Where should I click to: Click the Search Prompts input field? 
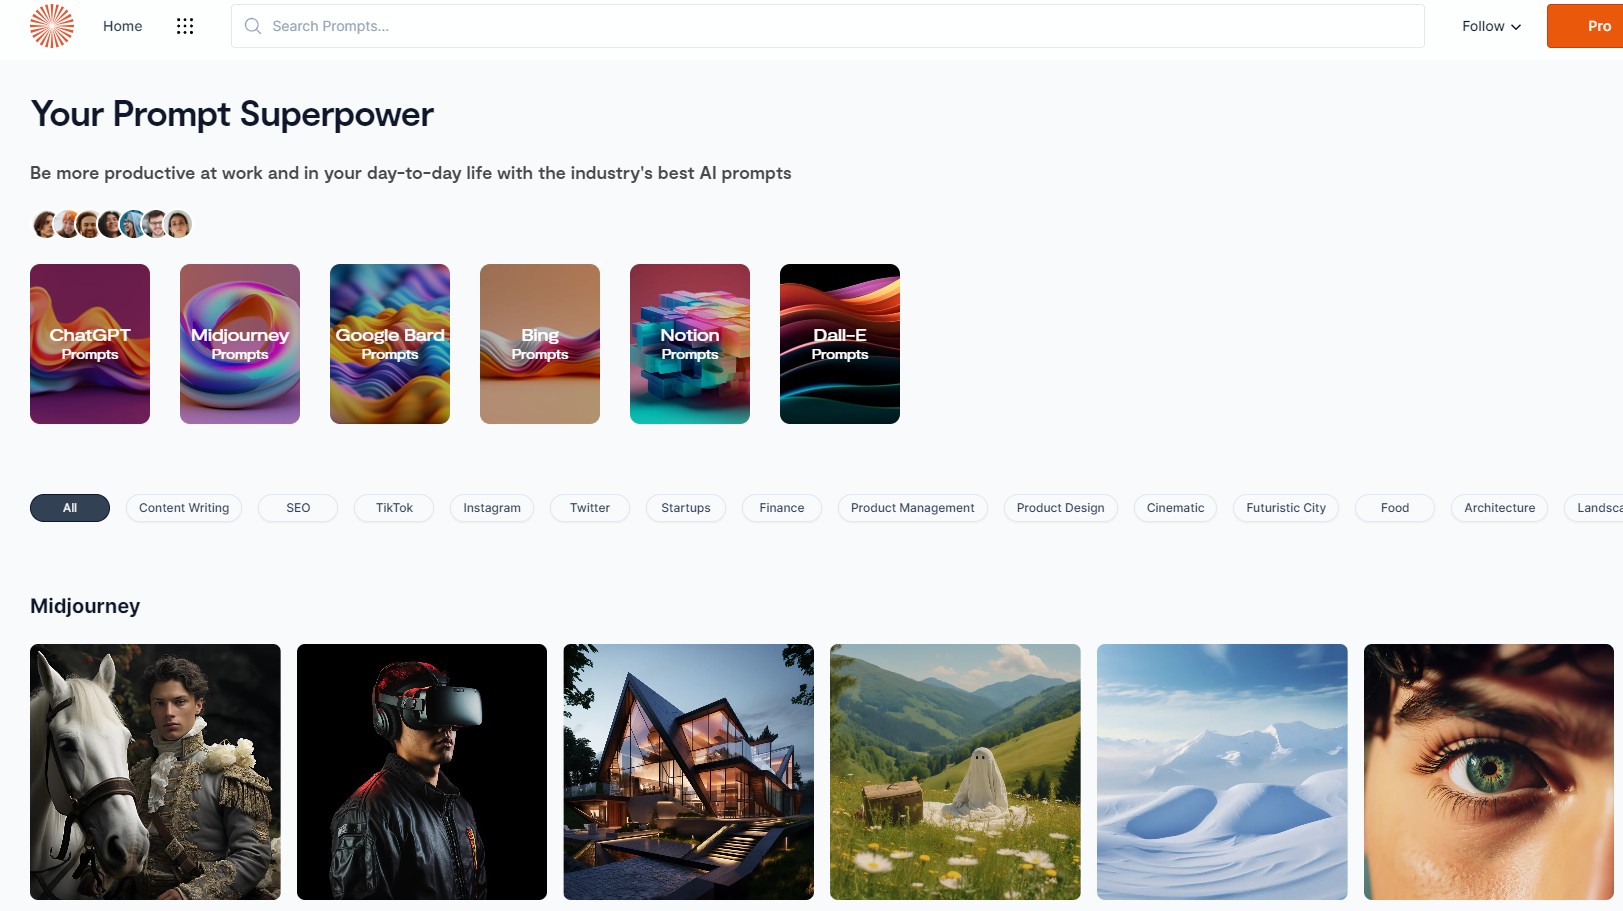828,26
